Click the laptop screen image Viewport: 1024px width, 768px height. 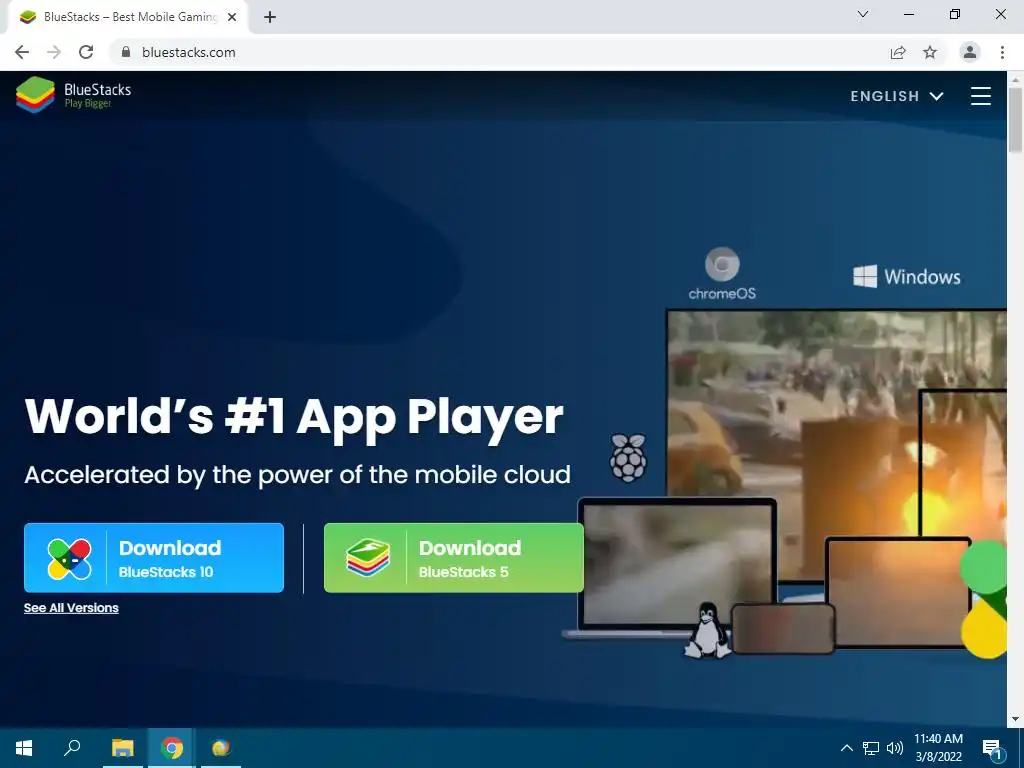click(x=678, y=564)
